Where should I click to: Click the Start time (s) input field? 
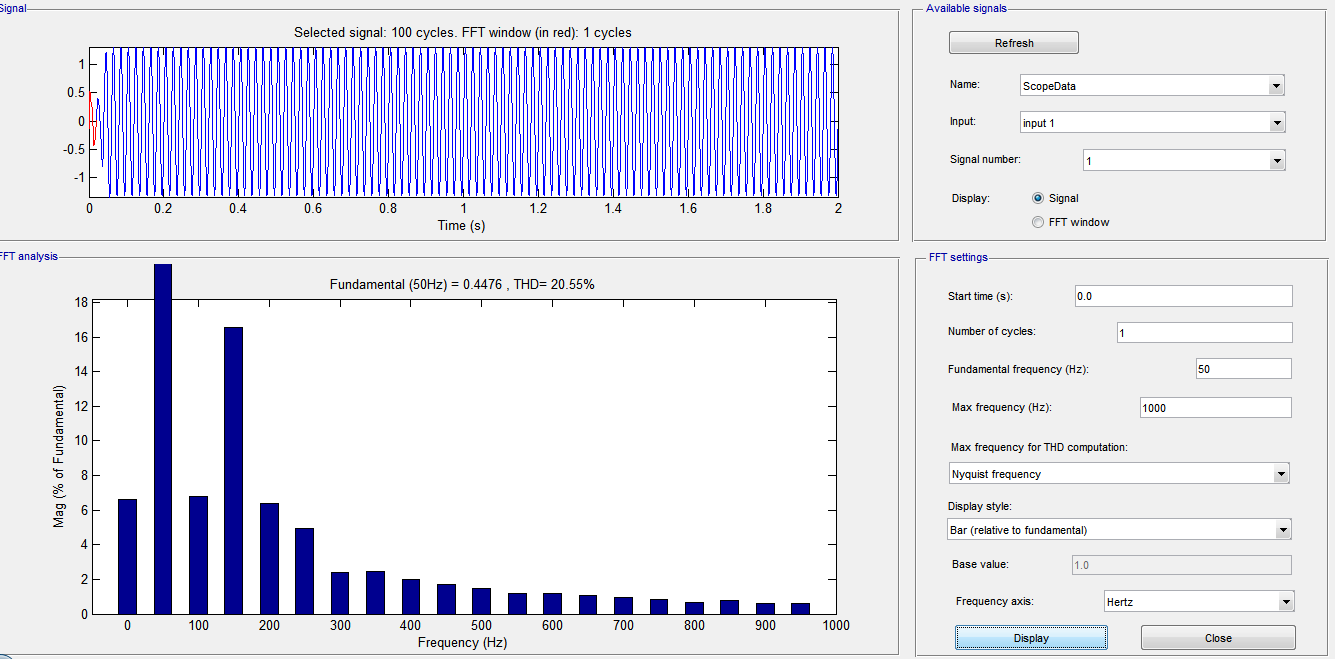(1182, 296)
